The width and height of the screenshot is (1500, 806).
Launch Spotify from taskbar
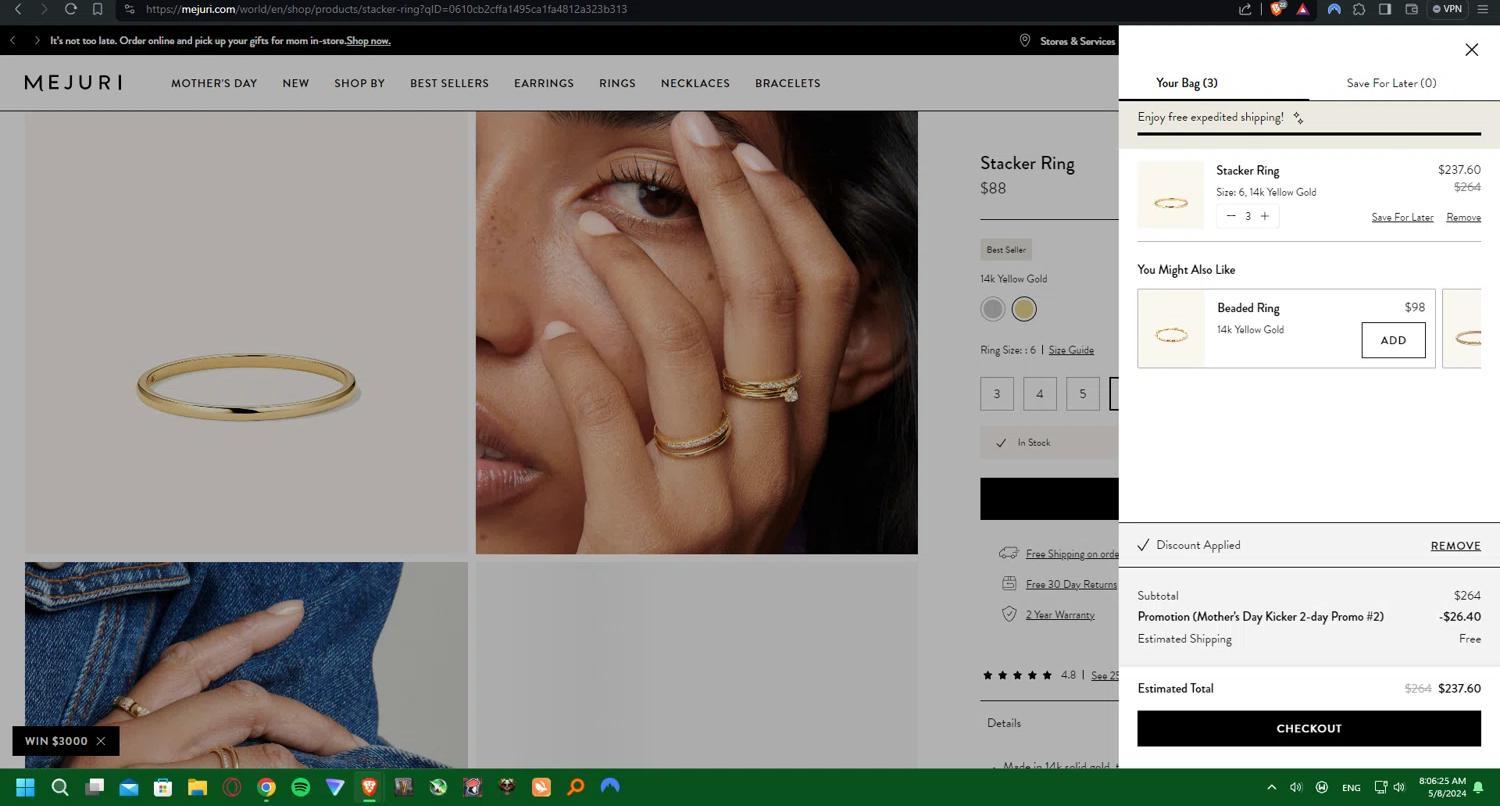(x=300, y=787)
